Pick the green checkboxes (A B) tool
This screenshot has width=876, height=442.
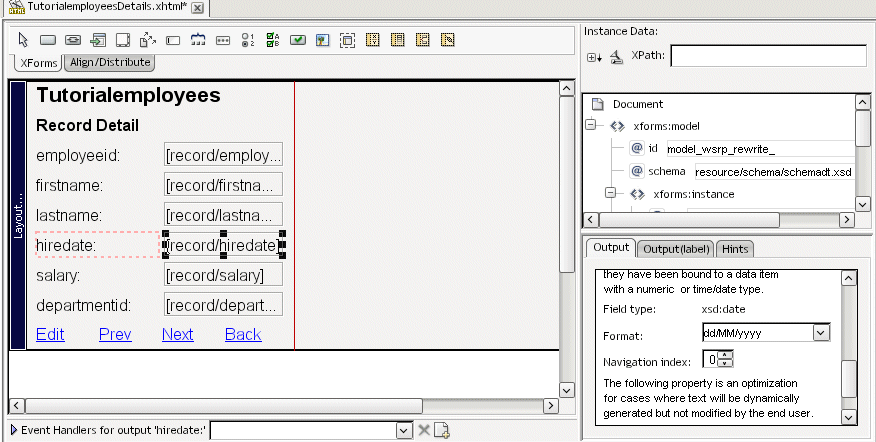[273, 40]
